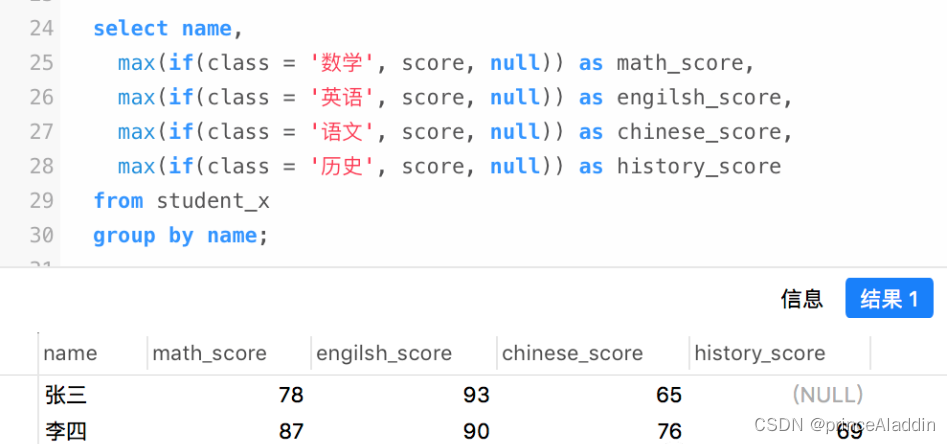Click the 张三 name cell
Screen dimensions: 950x444
coord(66,396)
